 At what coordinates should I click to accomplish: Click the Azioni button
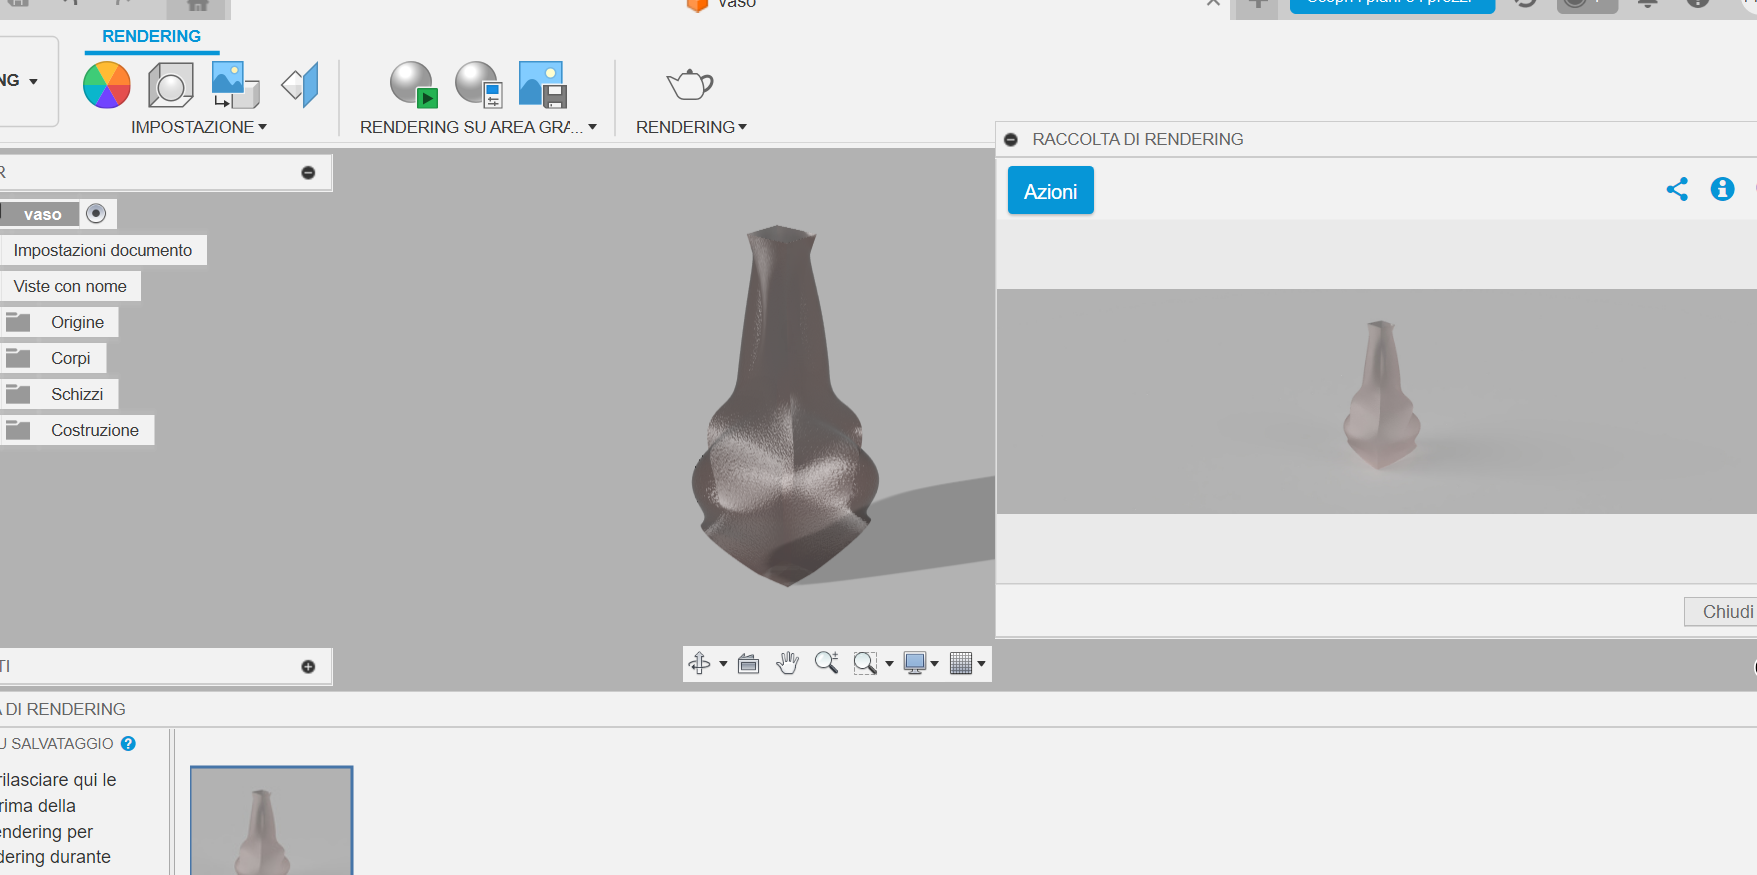(x=1050, y=191)
